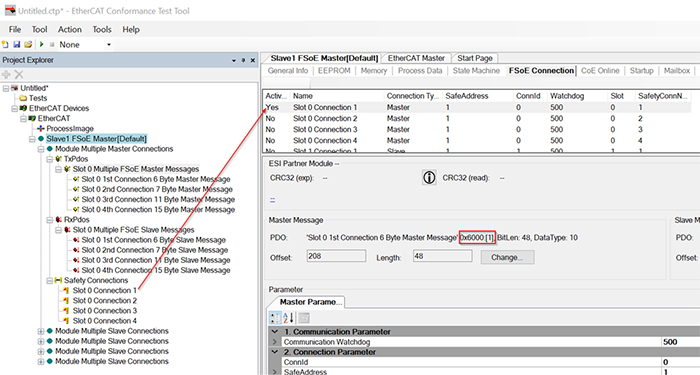Click the Slot 0 Multiple FSoE Master Messages icon

pyautogui.click(x=67, y=169)
